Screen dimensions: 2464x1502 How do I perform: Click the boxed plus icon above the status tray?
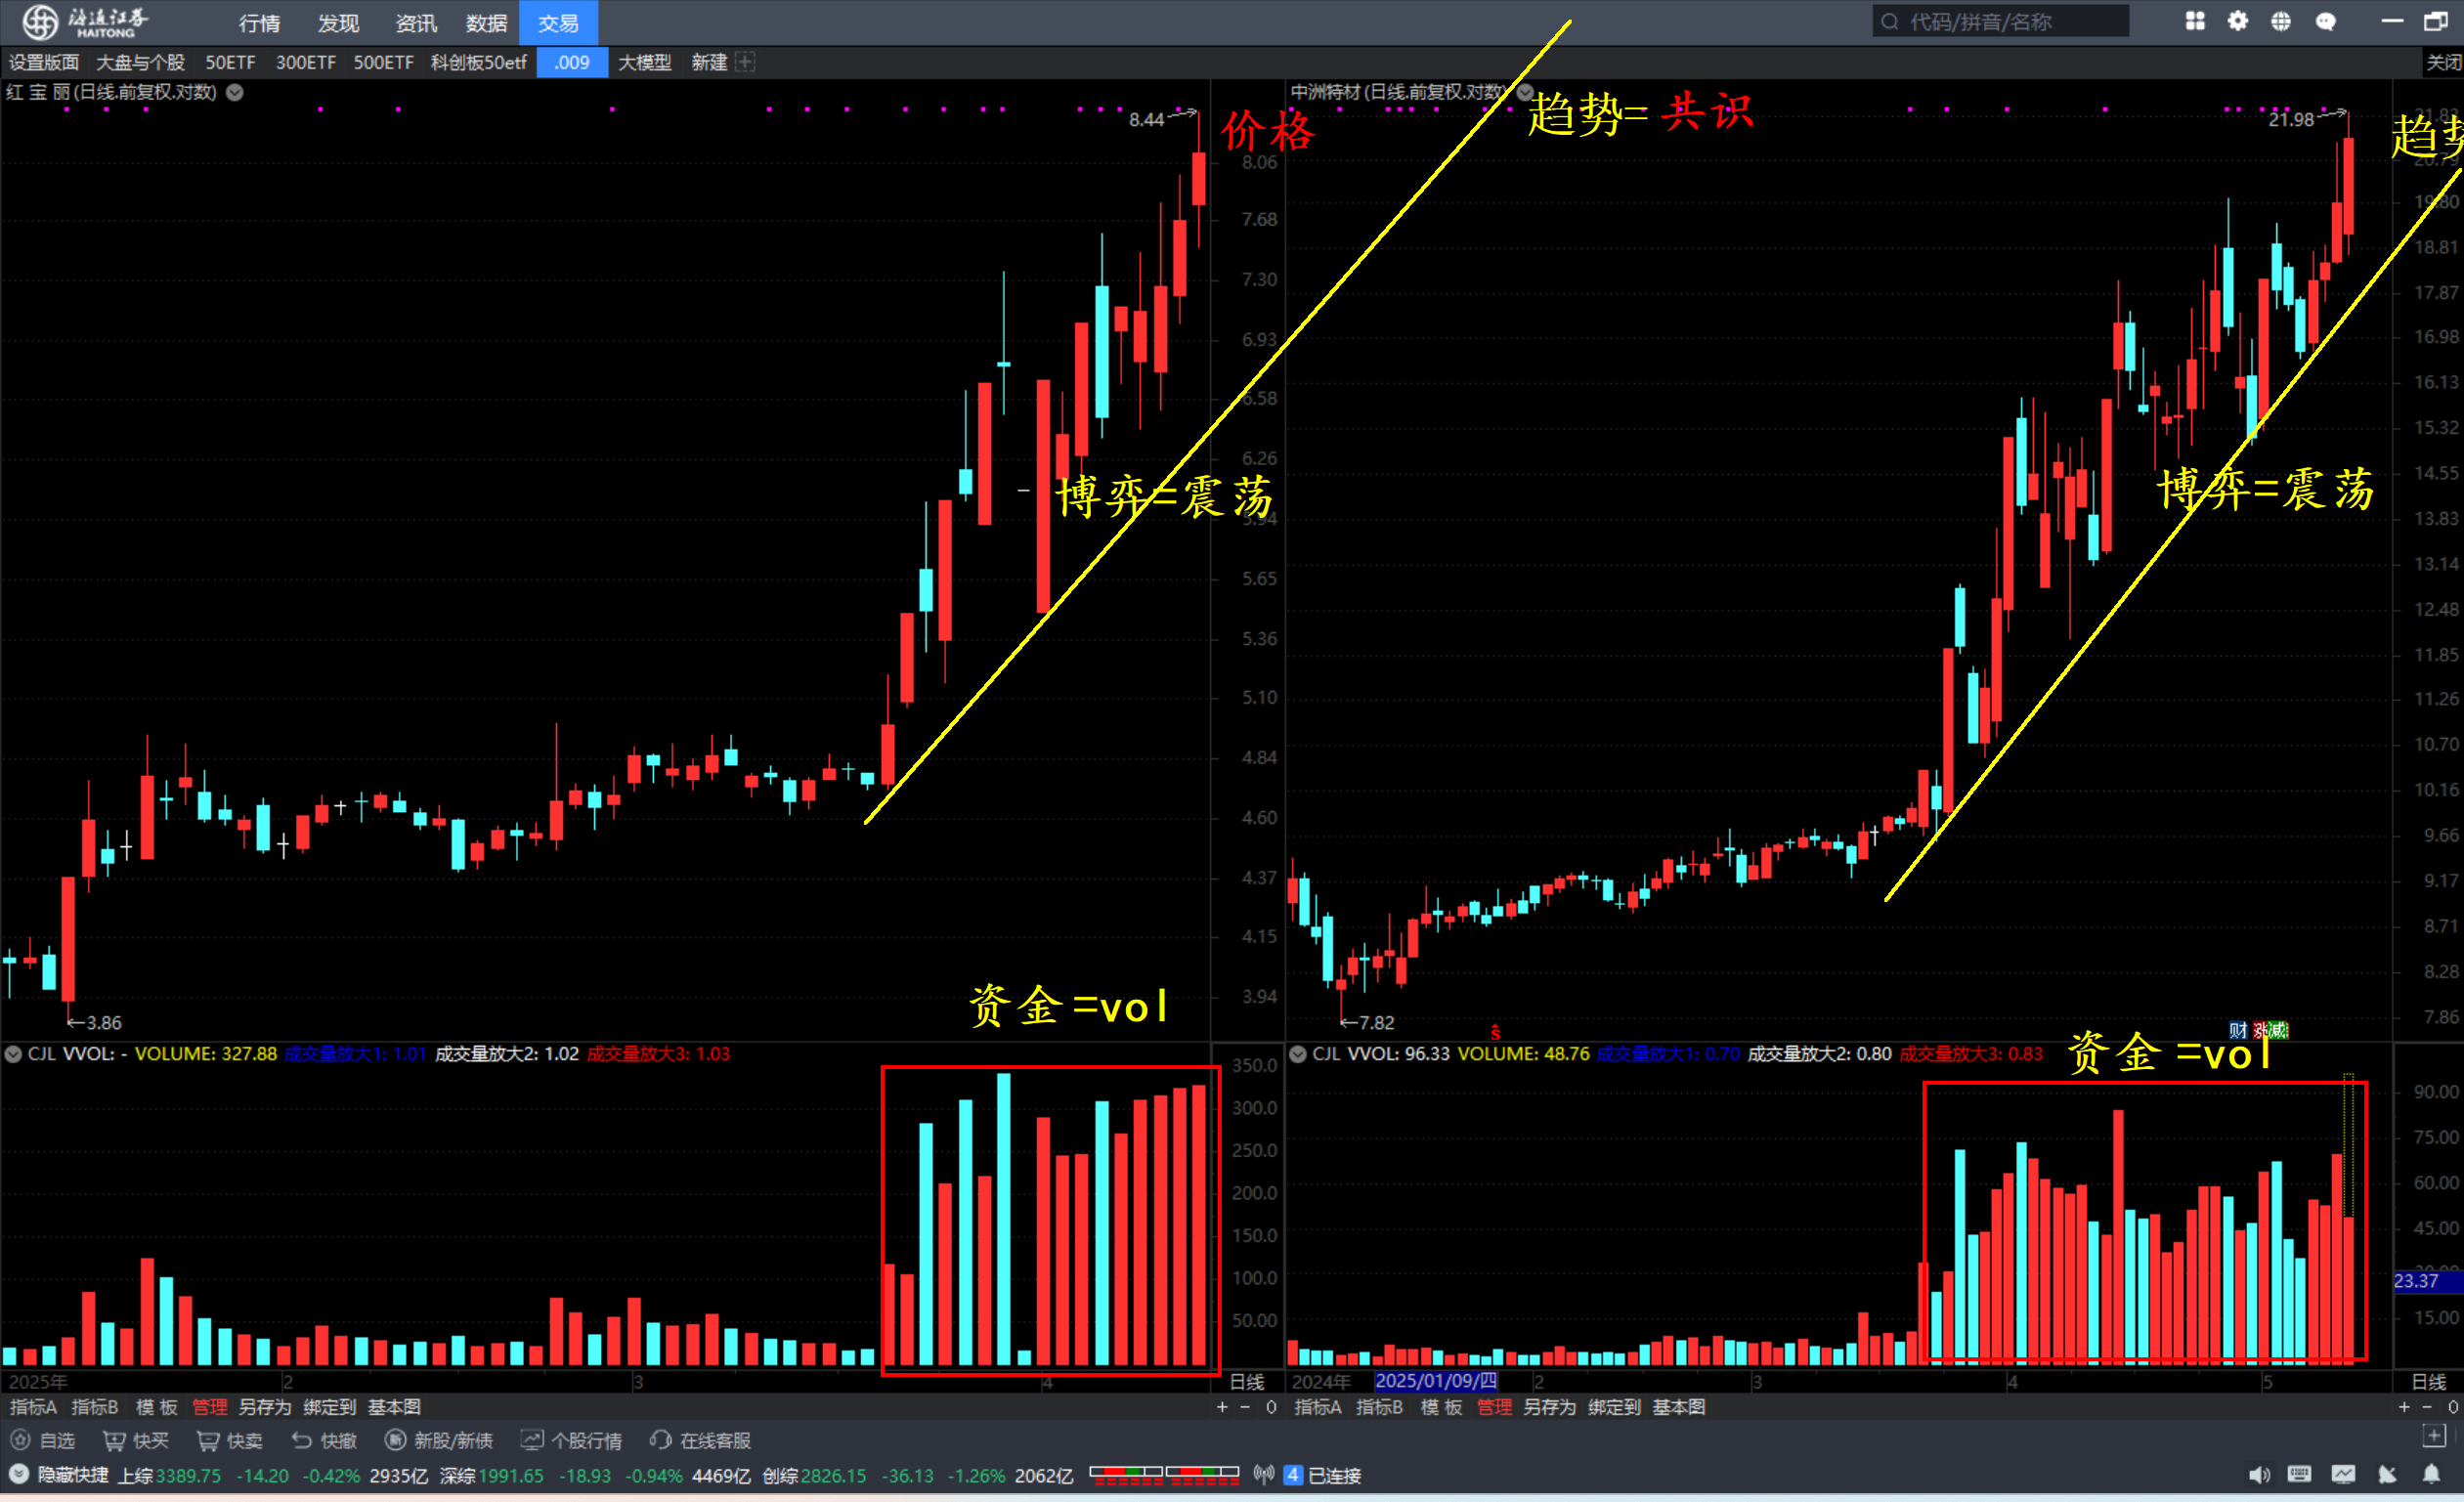click(x=2434, y=1436)
